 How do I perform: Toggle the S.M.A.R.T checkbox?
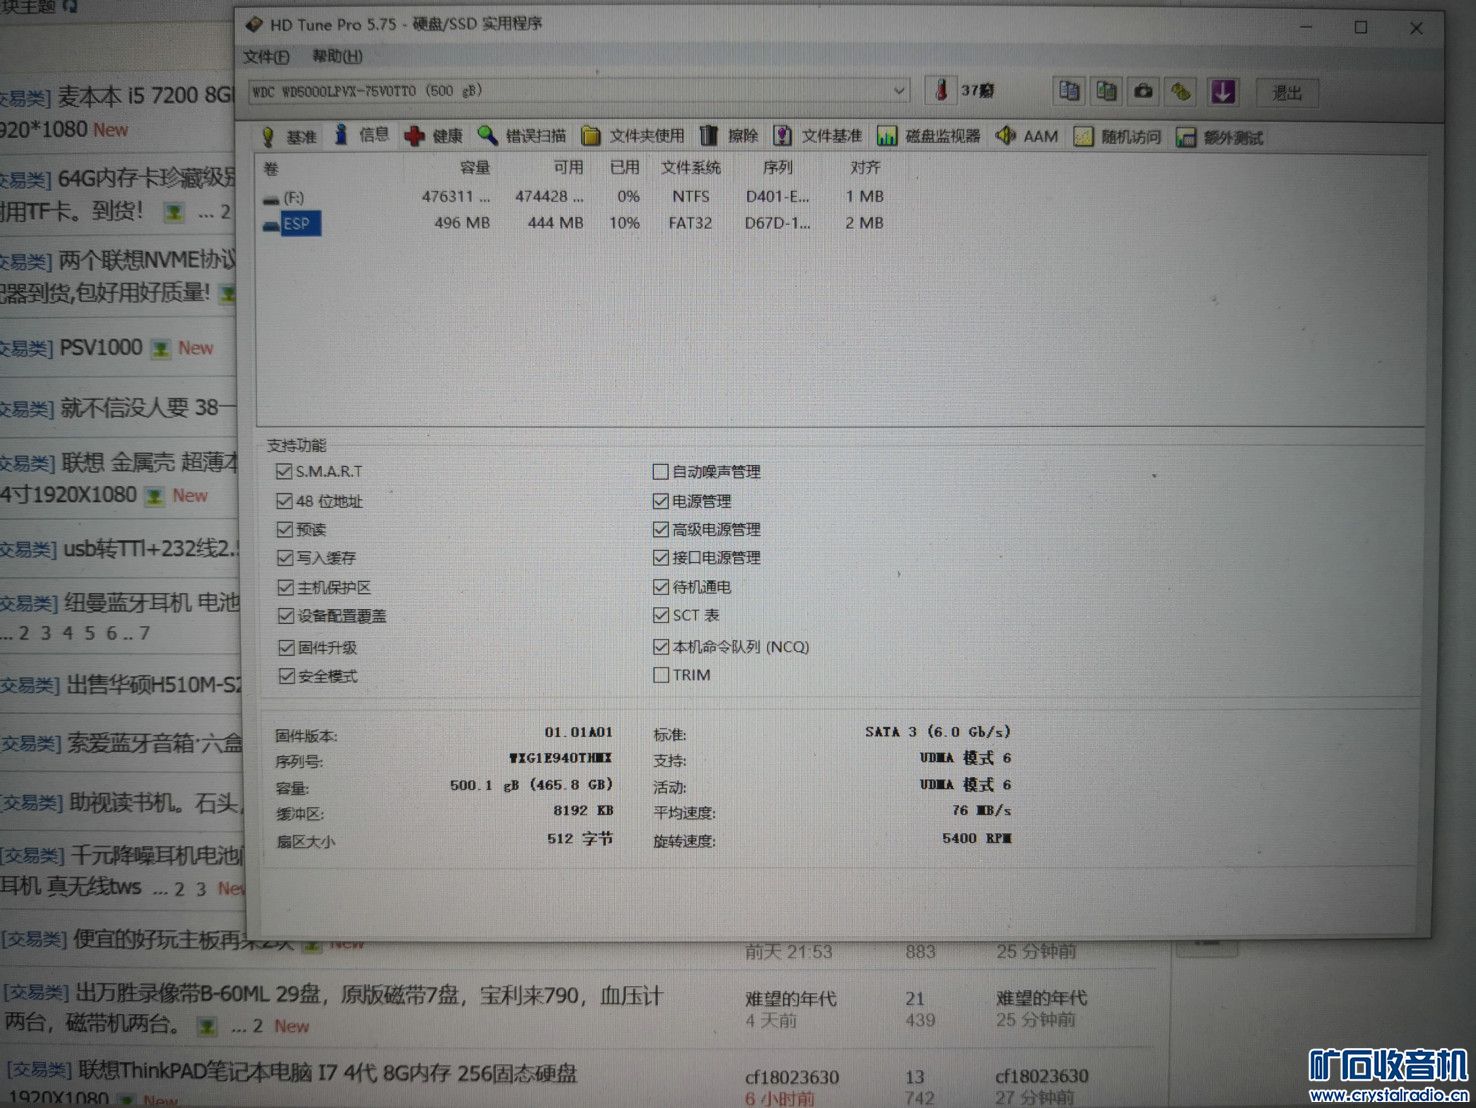coord(285,471)
